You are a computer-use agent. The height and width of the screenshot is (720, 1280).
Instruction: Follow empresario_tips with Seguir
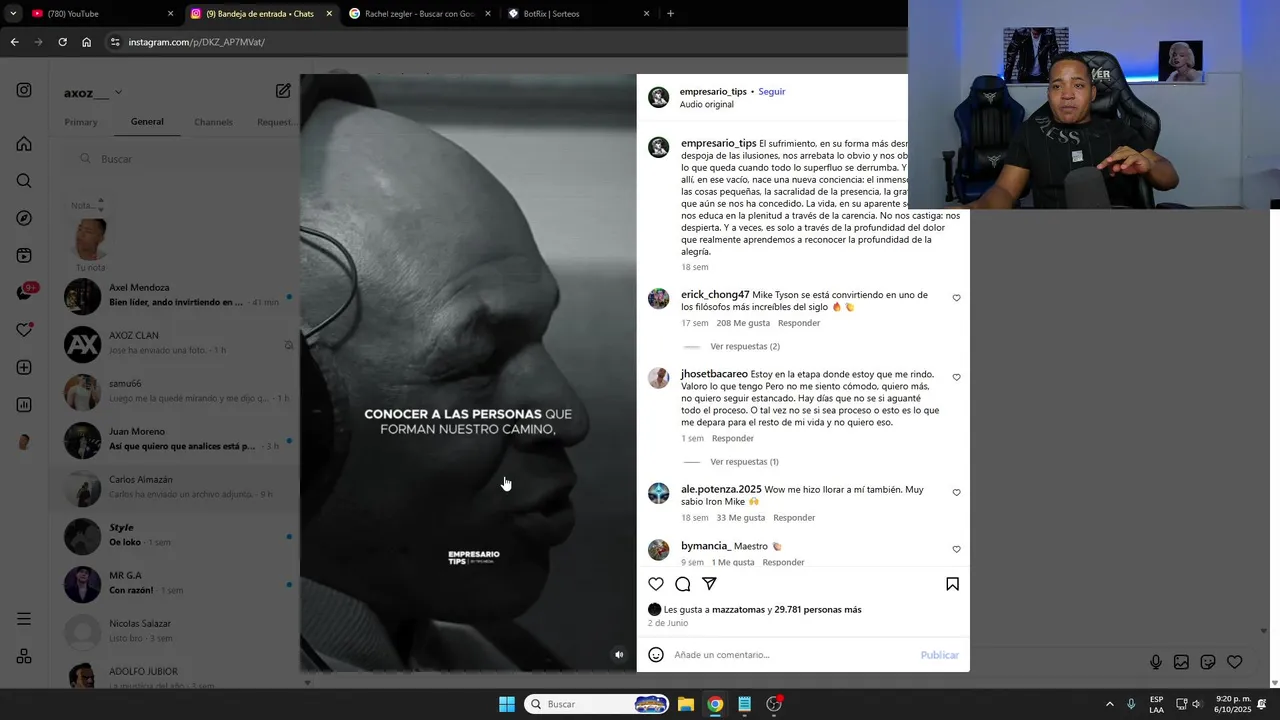pyautogui.click(x=771, y=91)
